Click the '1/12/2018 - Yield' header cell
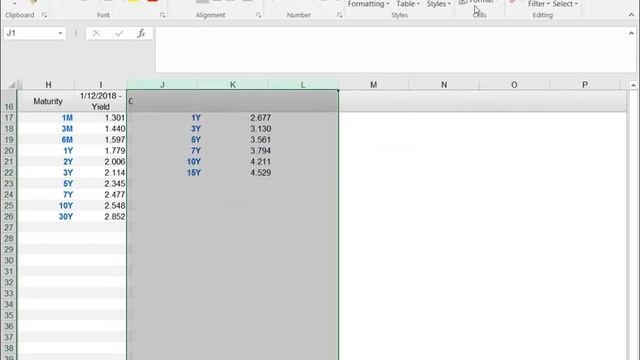The width and height of the screenshot is (640, 360). (100, 101)
